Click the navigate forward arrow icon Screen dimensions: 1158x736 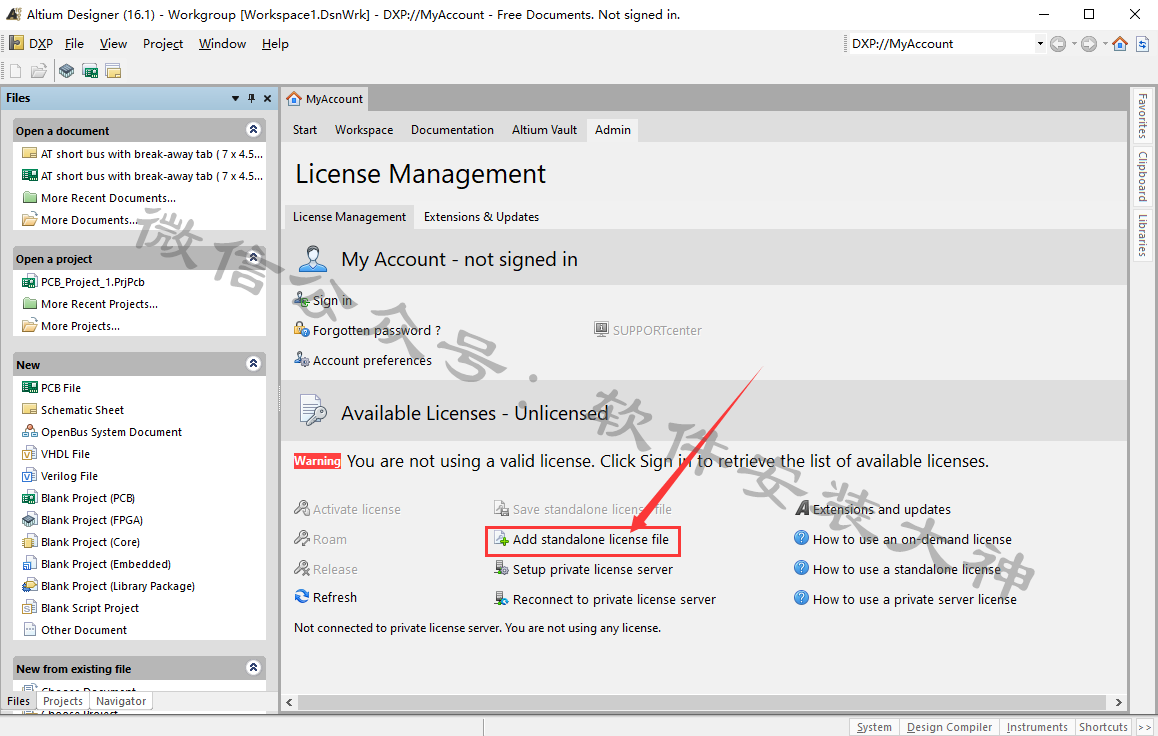(1089, 44)
